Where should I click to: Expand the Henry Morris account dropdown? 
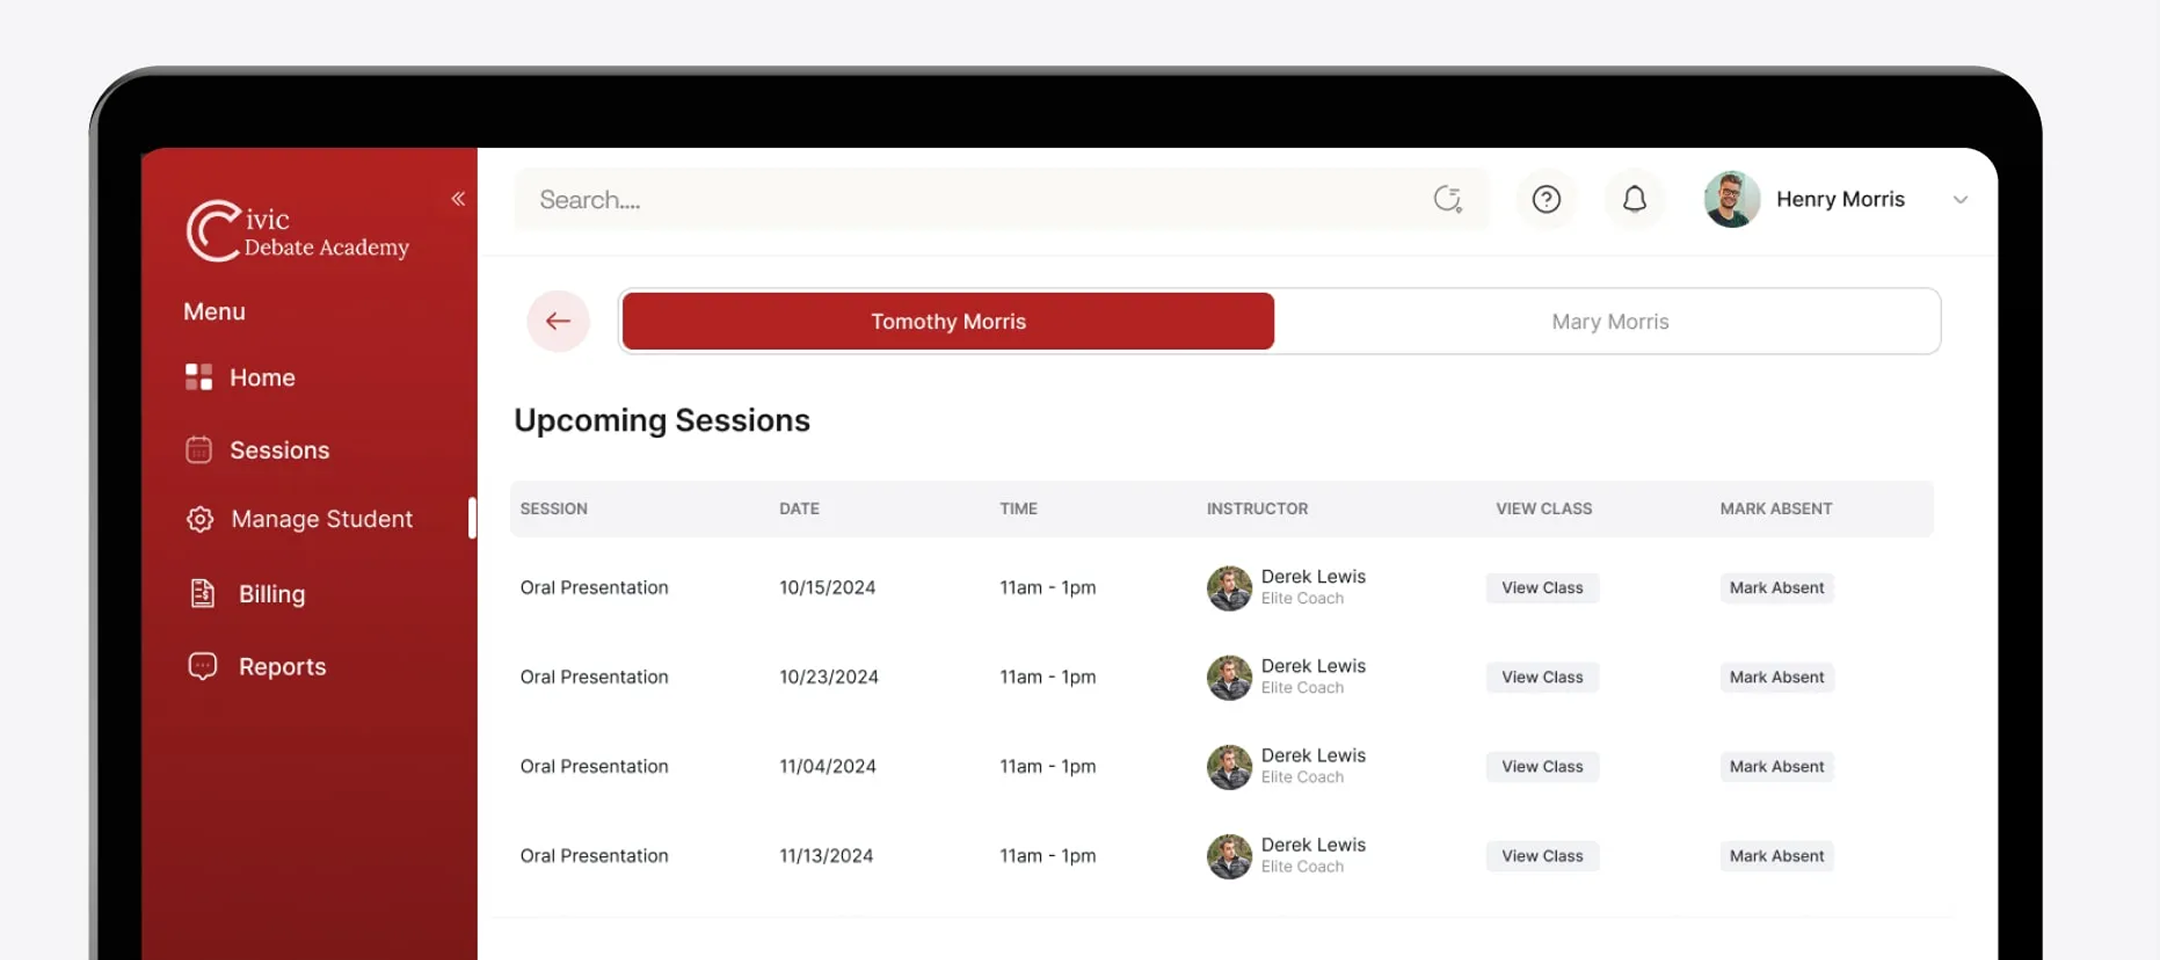(1960, 200)
